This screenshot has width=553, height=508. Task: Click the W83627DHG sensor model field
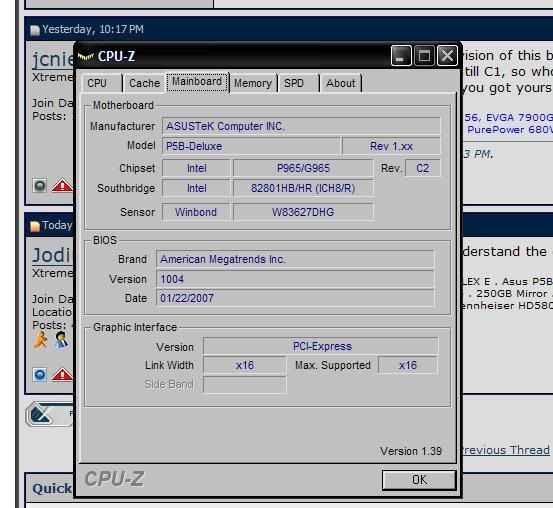click(303, 212)
